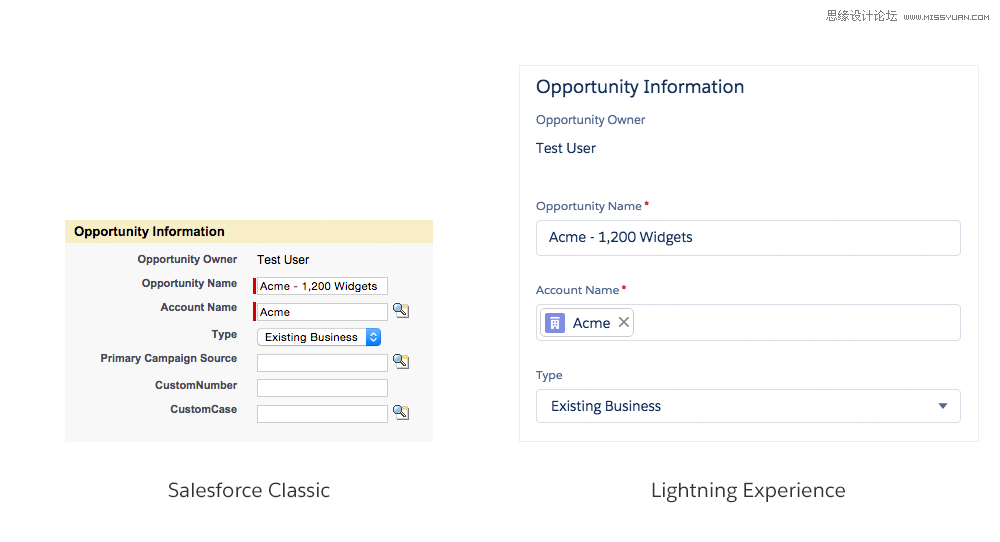Click the Classic Opportunity Name text box
This screenshot has width=1000, height=542.
point(322,286)
